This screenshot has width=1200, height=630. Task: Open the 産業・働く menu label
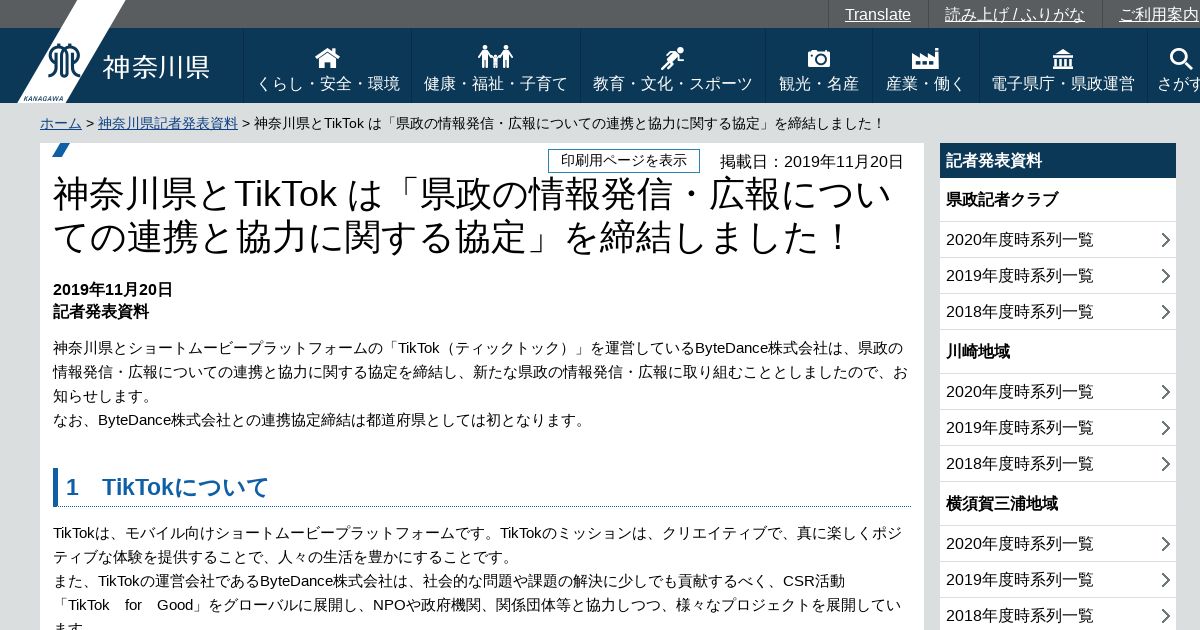pos(926,84)
